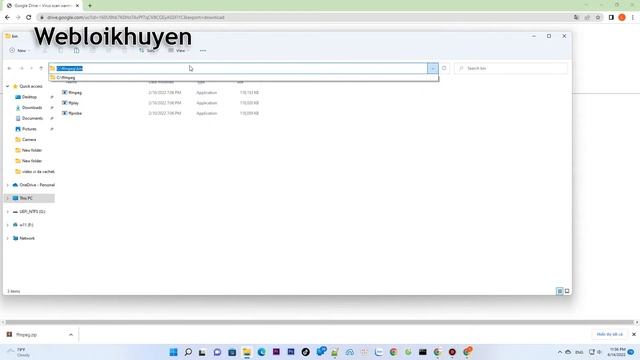The width and height of the screenshot is (640, 360).
Task: Expand the Network node
Action: click(x=7, y=238)
